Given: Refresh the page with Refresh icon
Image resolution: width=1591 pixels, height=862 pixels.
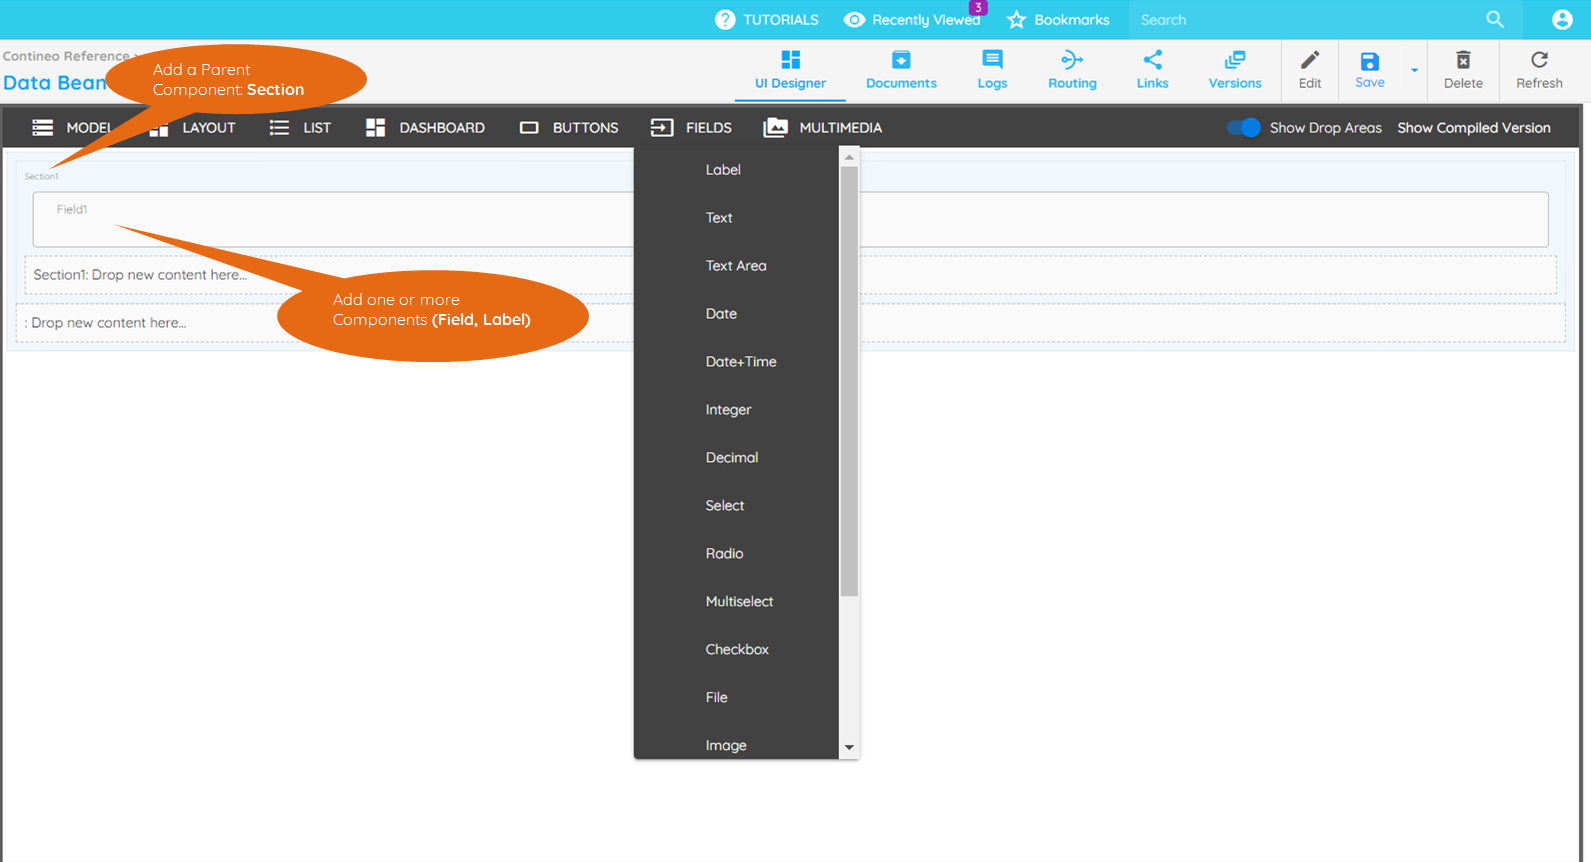Looking at the screenshot, I should (x=1539, y=60).
